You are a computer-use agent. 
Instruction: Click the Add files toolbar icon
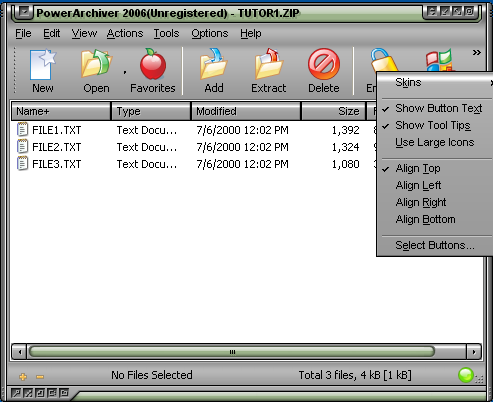click(x=214, y=64)
